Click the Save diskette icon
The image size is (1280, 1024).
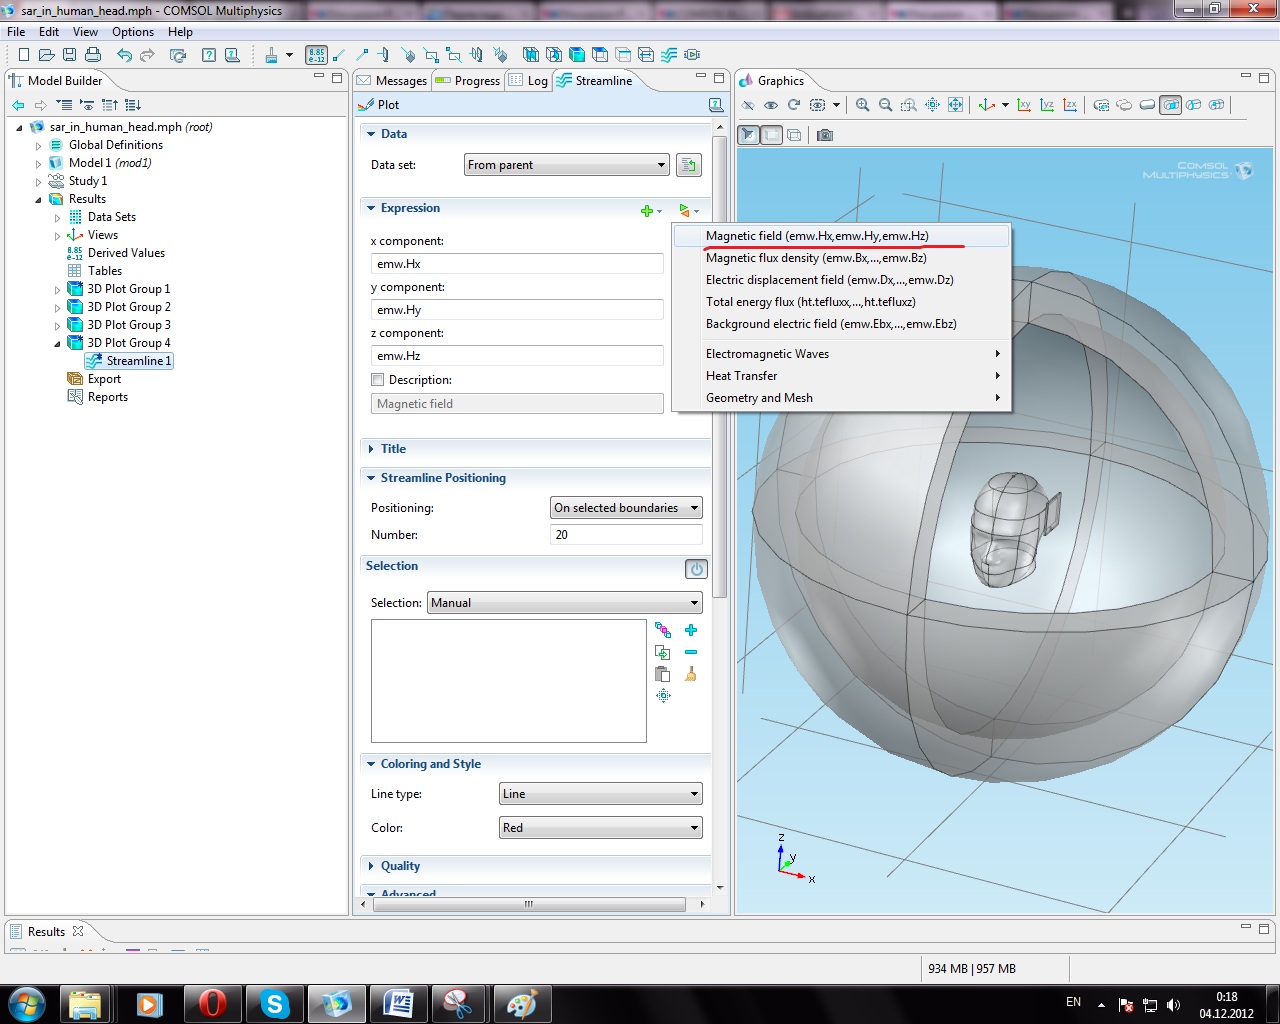[x=69, y=55]
